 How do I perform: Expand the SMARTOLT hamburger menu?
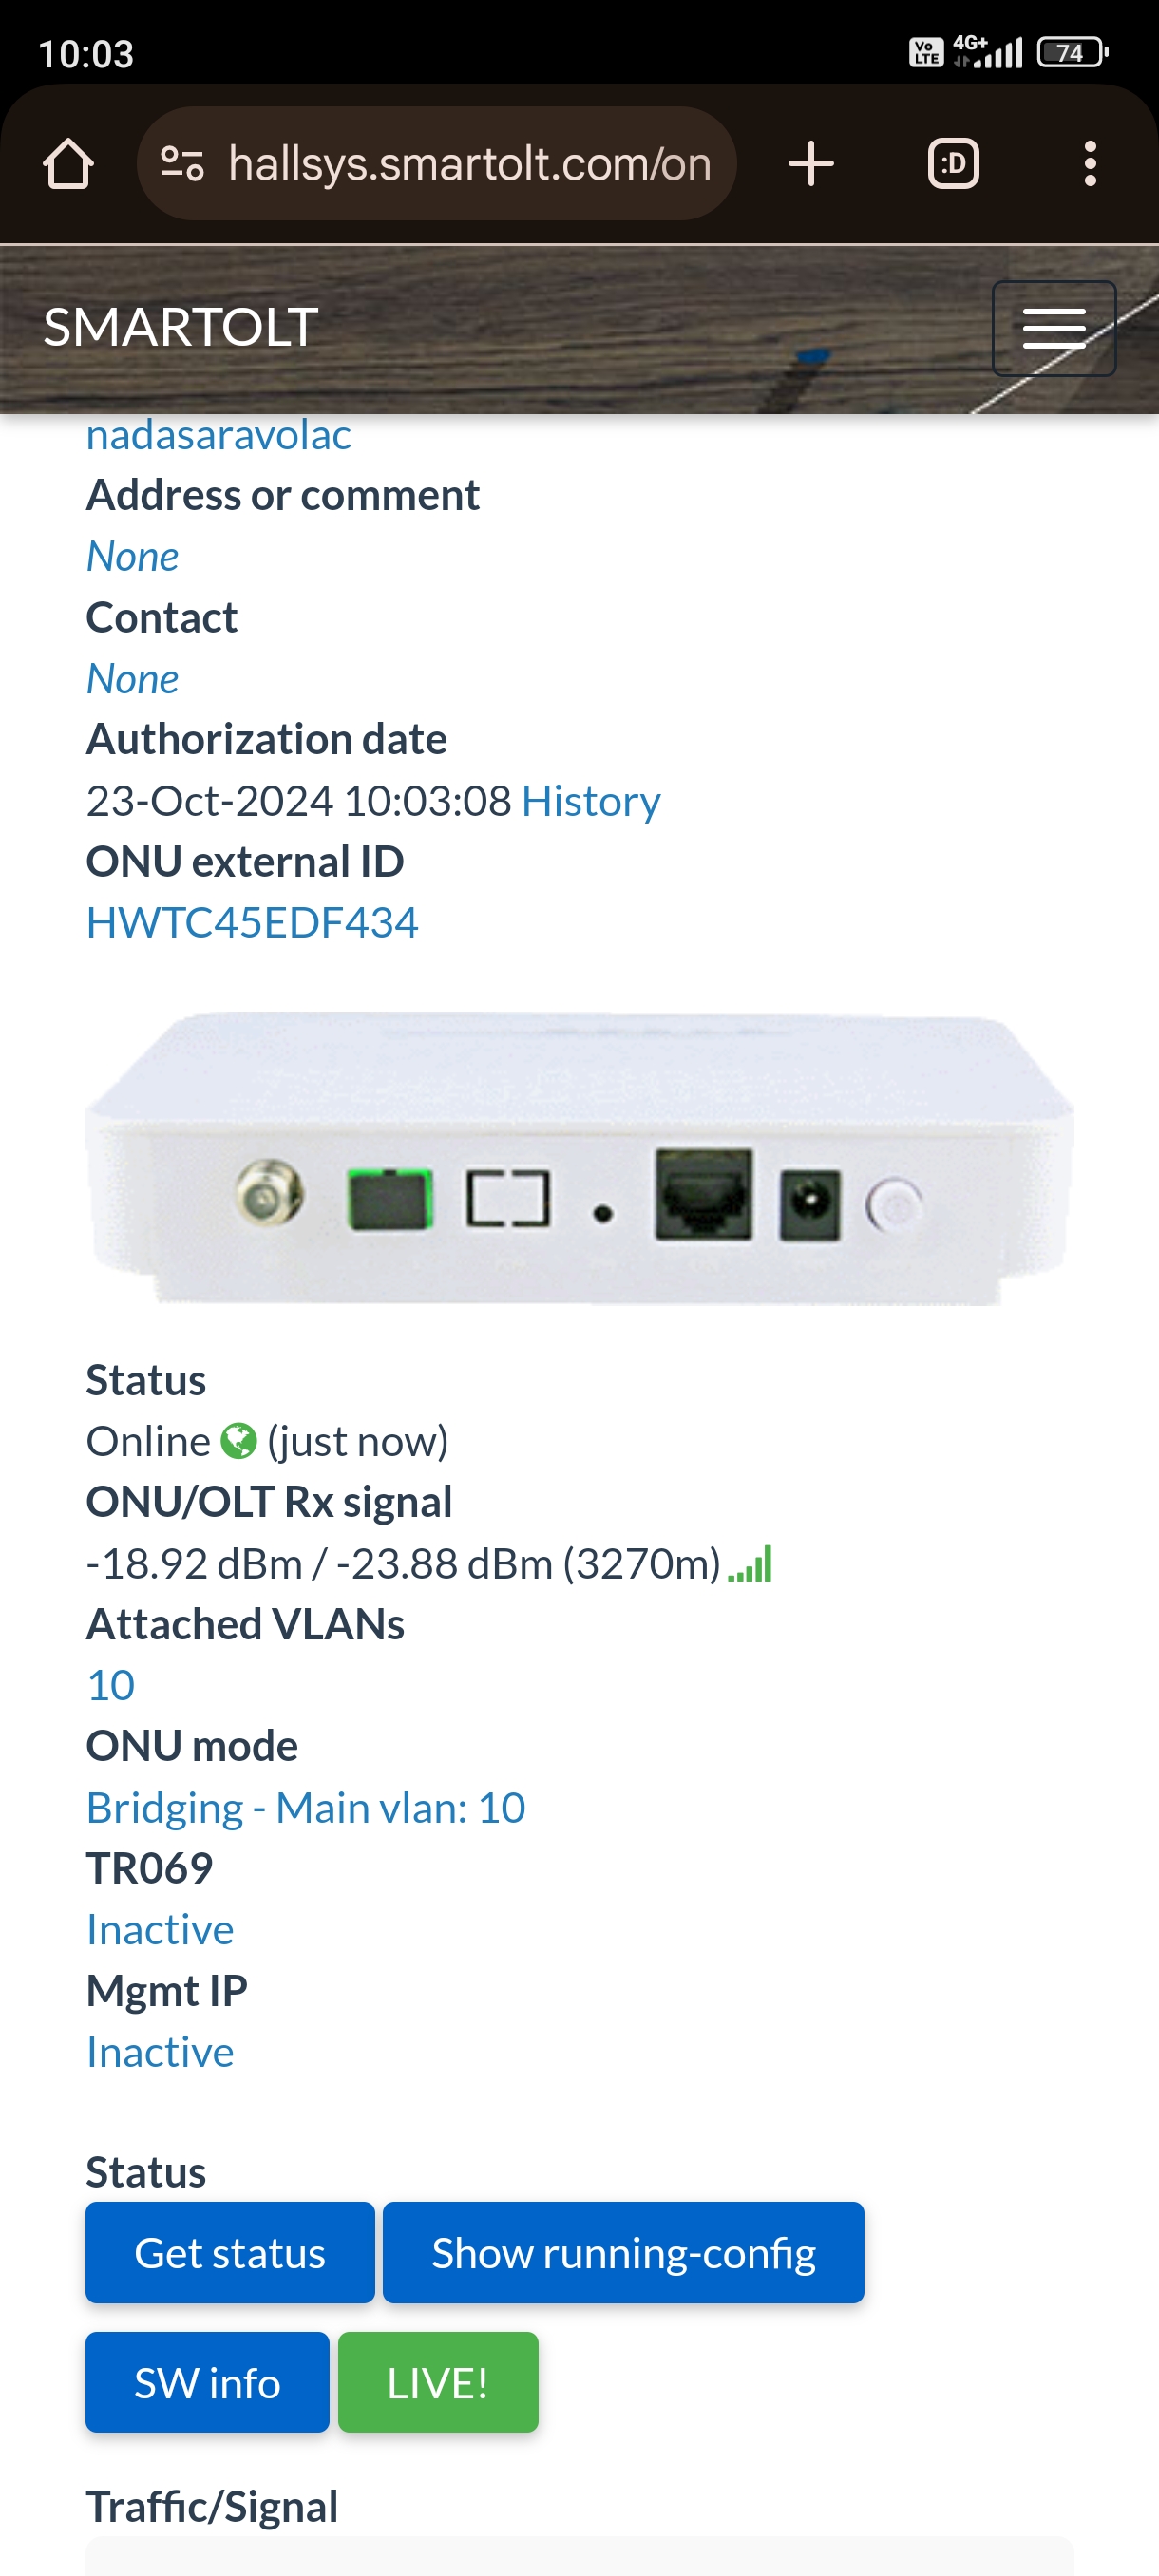pyautogui.click(x=1054, y=329)
